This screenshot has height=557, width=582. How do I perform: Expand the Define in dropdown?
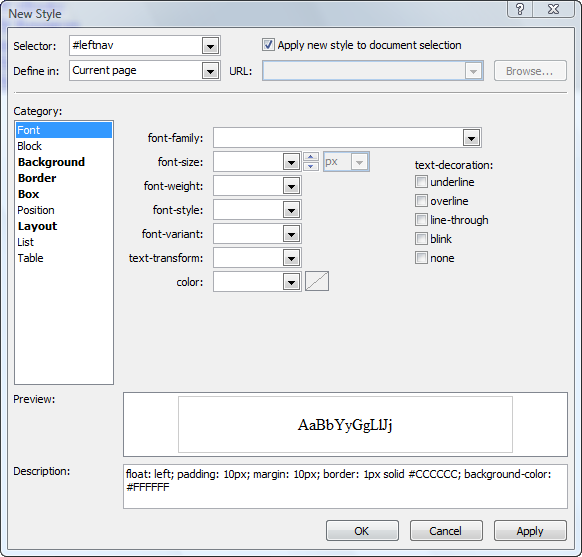click(x=210, y=71)
